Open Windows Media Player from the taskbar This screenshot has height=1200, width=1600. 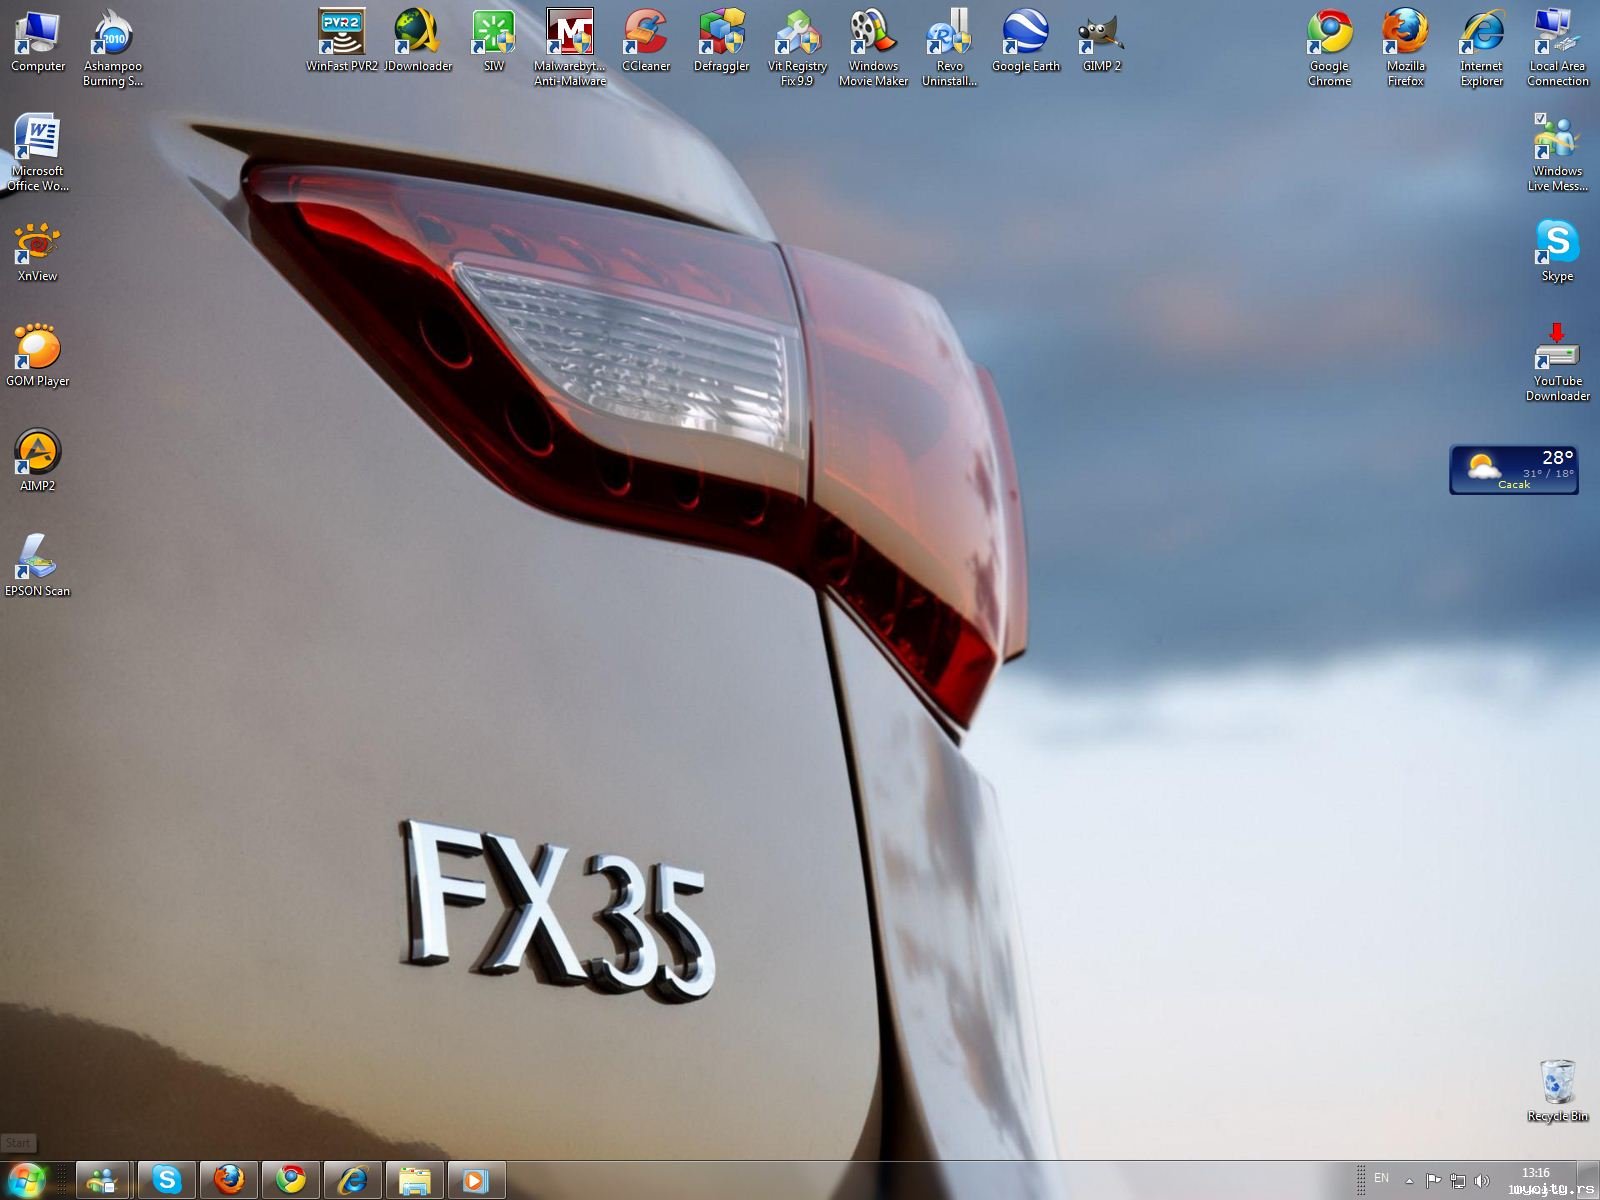476,1181
